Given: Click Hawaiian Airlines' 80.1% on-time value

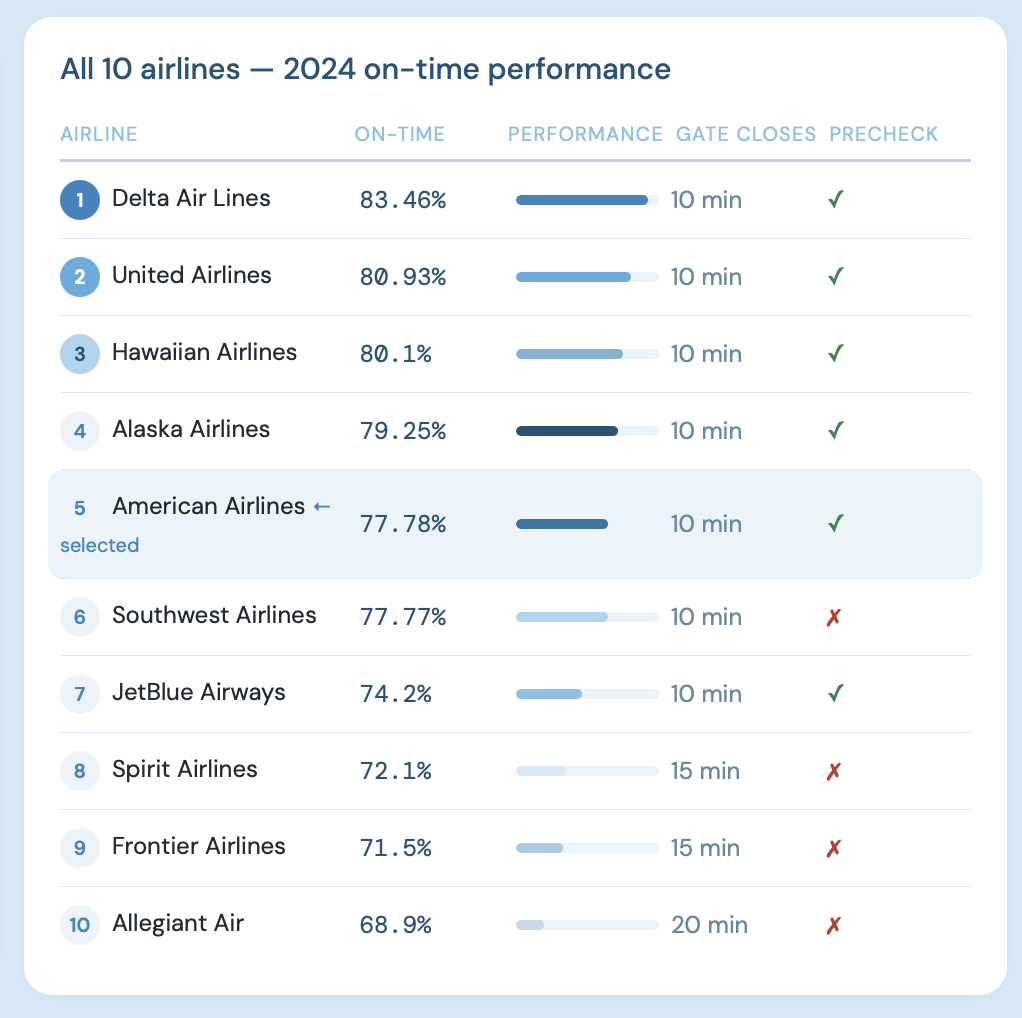Looking at the screenshot, I should tap(396, 354).
